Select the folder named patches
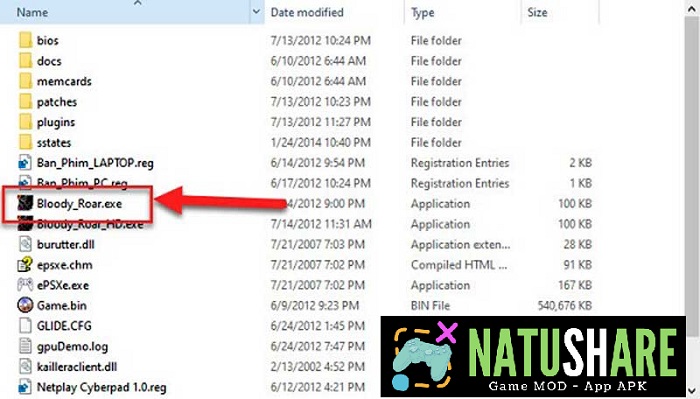The image size is (700, 399). [x=57, y=102]
